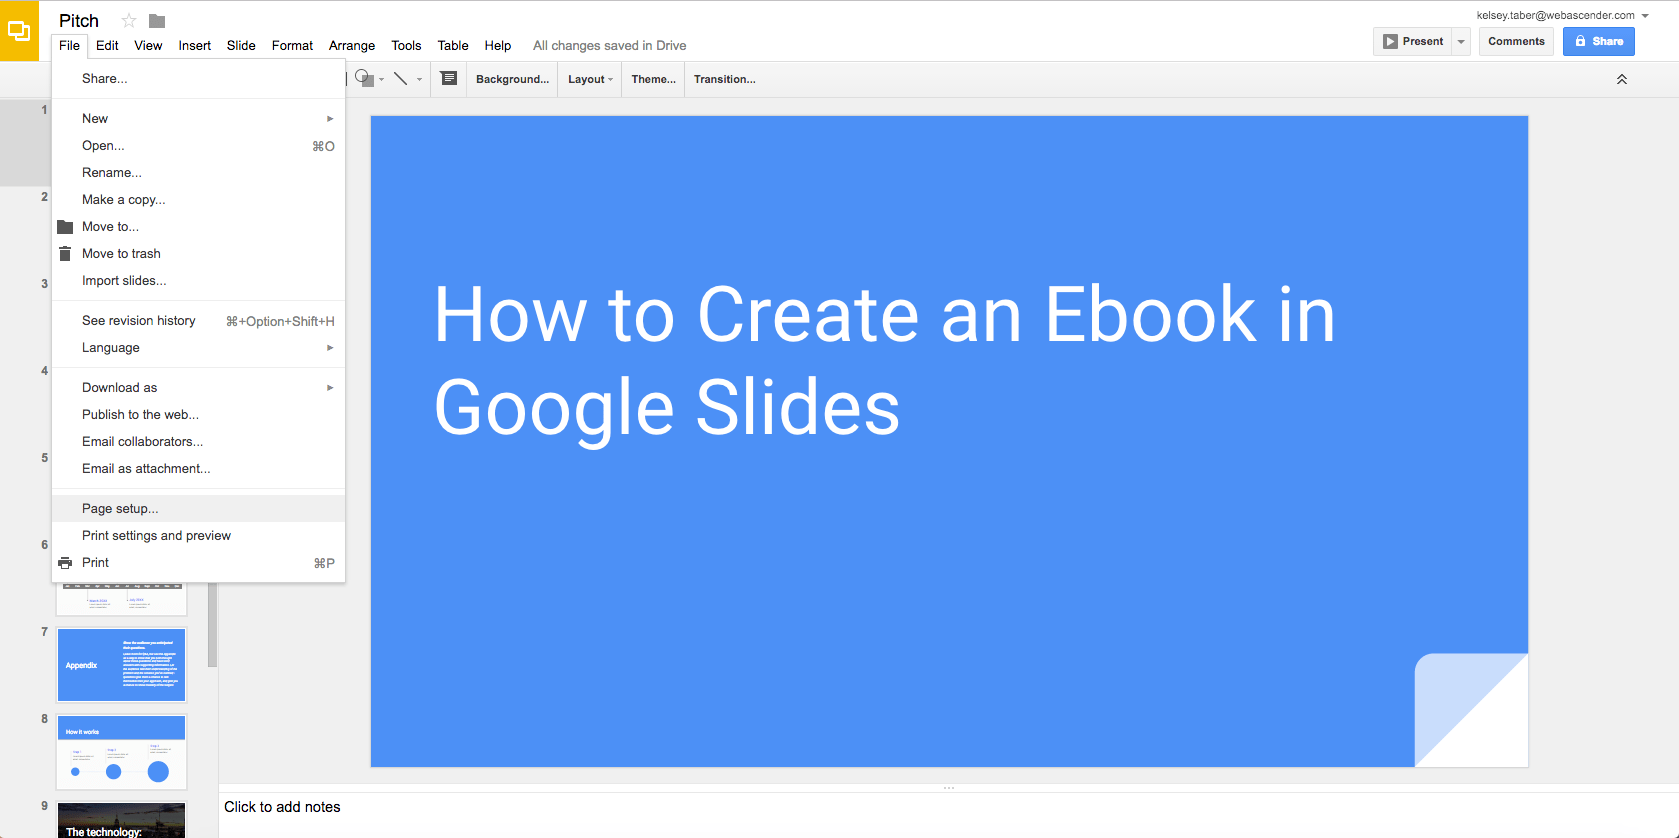Click the folder icon beside Move to
The width and height of the screenshot is (1679, 838).
click(x=65, y=227)
